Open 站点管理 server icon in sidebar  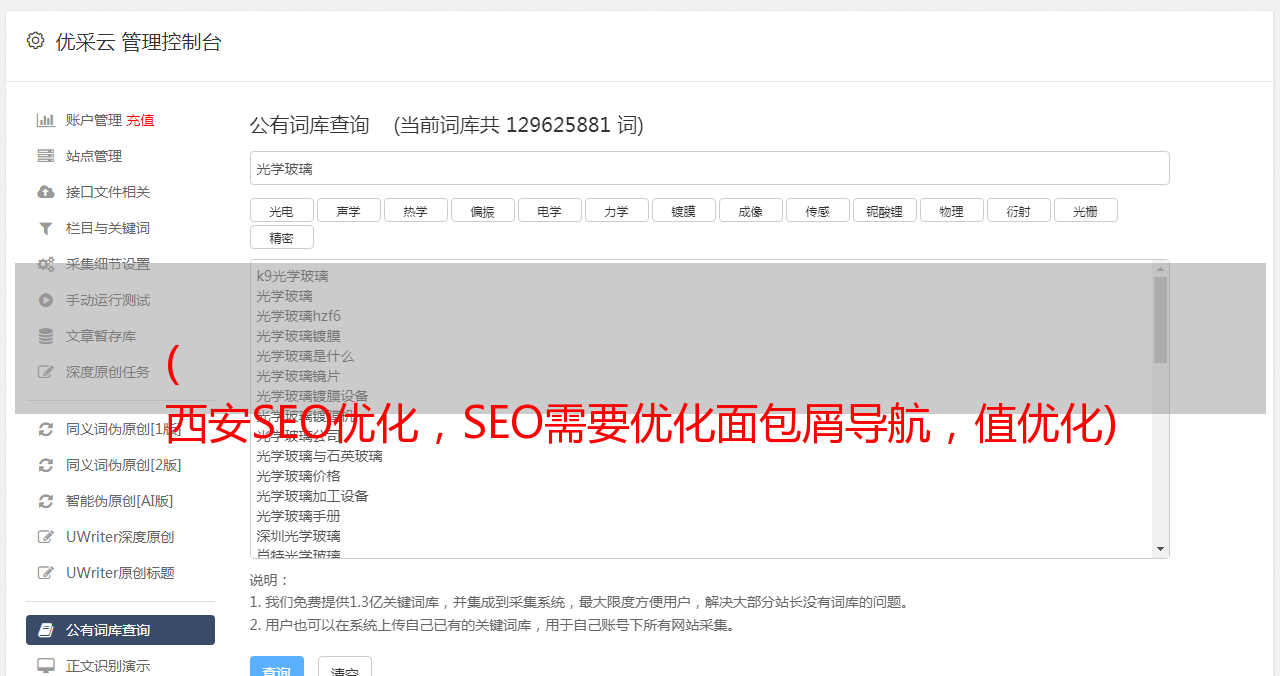tap(46, 156)
